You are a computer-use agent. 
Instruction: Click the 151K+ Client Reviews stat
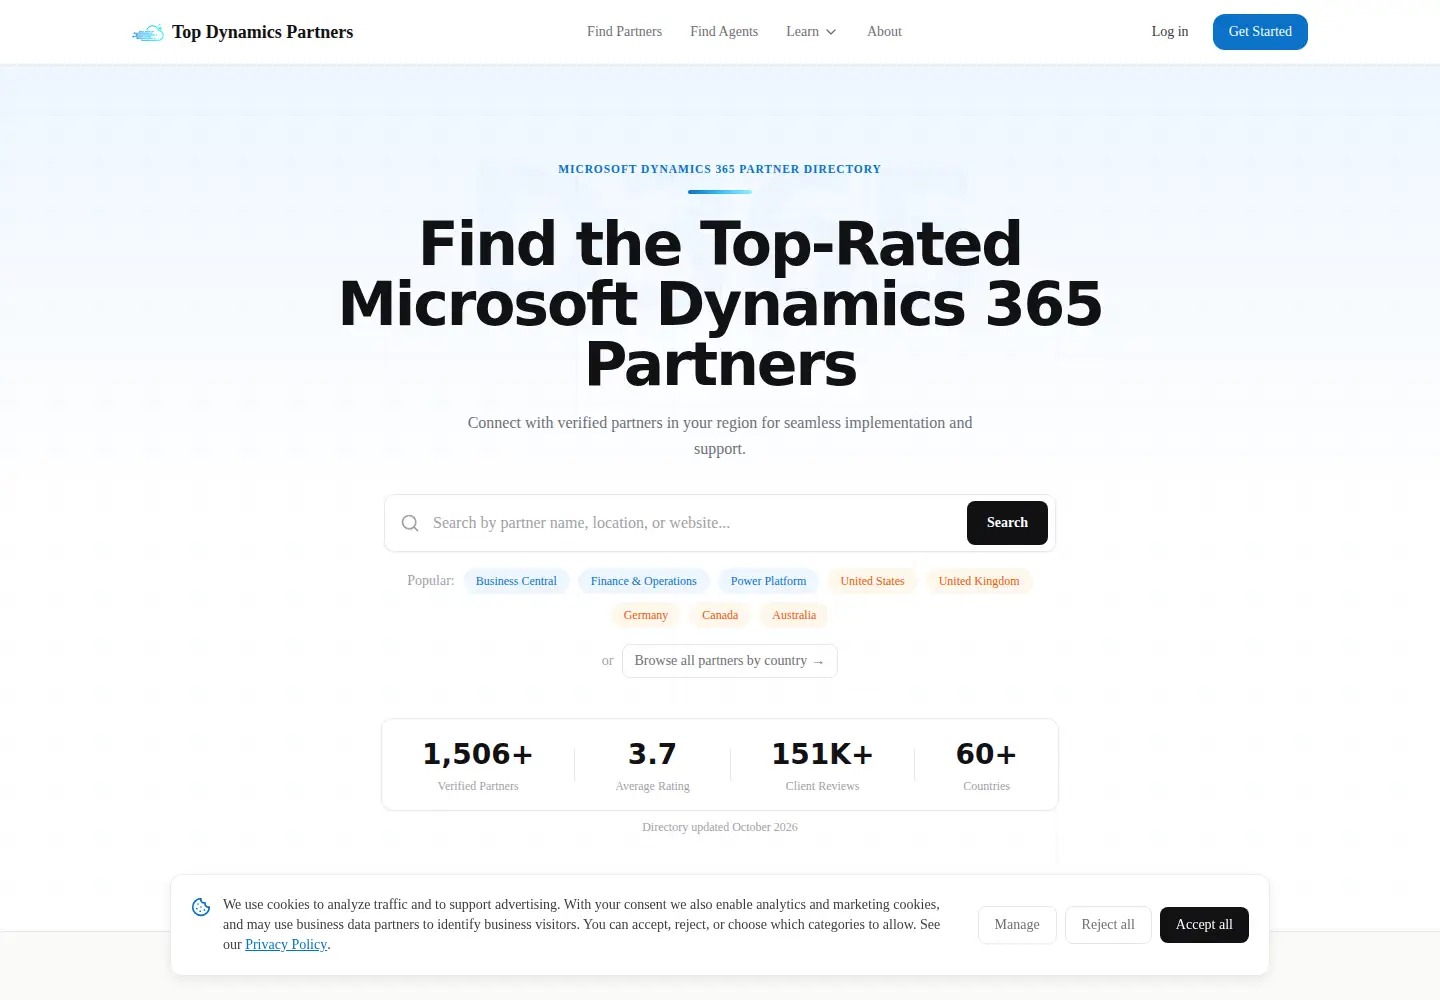[x=822, y=765]
